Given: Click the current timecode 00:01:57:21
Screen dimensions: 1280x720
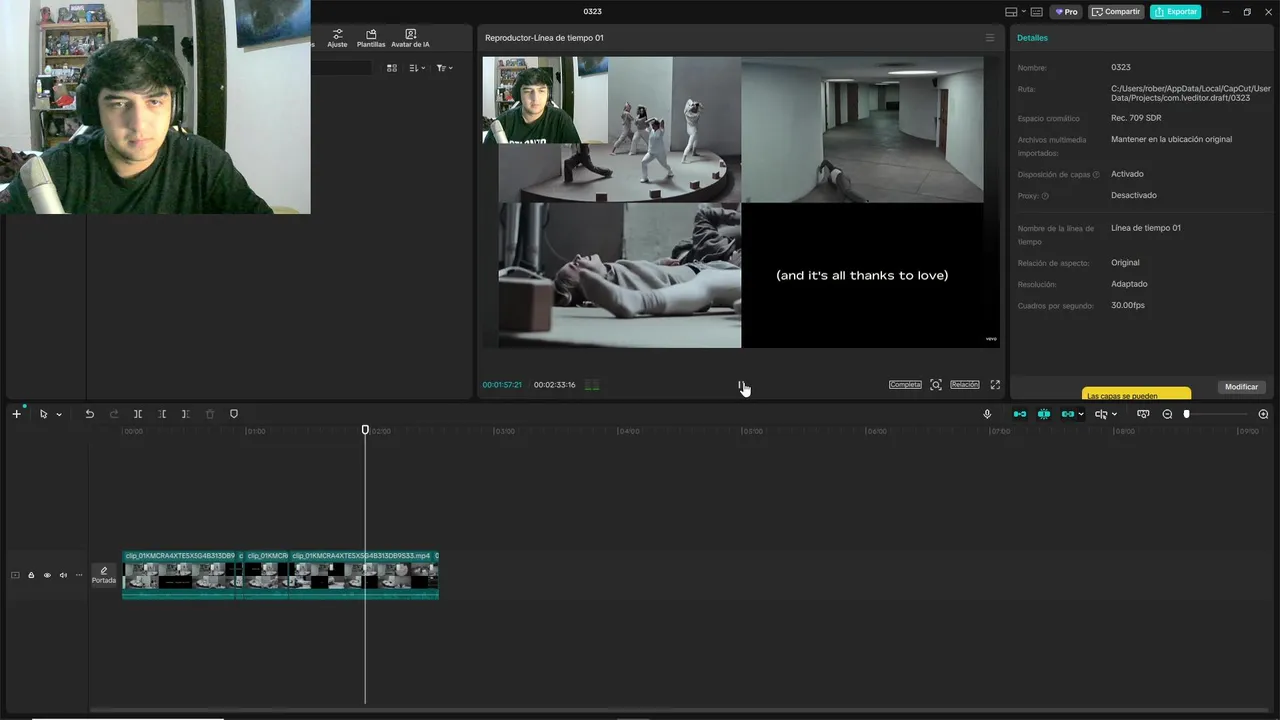Looking at the screenshot, I should coord(502,385).
